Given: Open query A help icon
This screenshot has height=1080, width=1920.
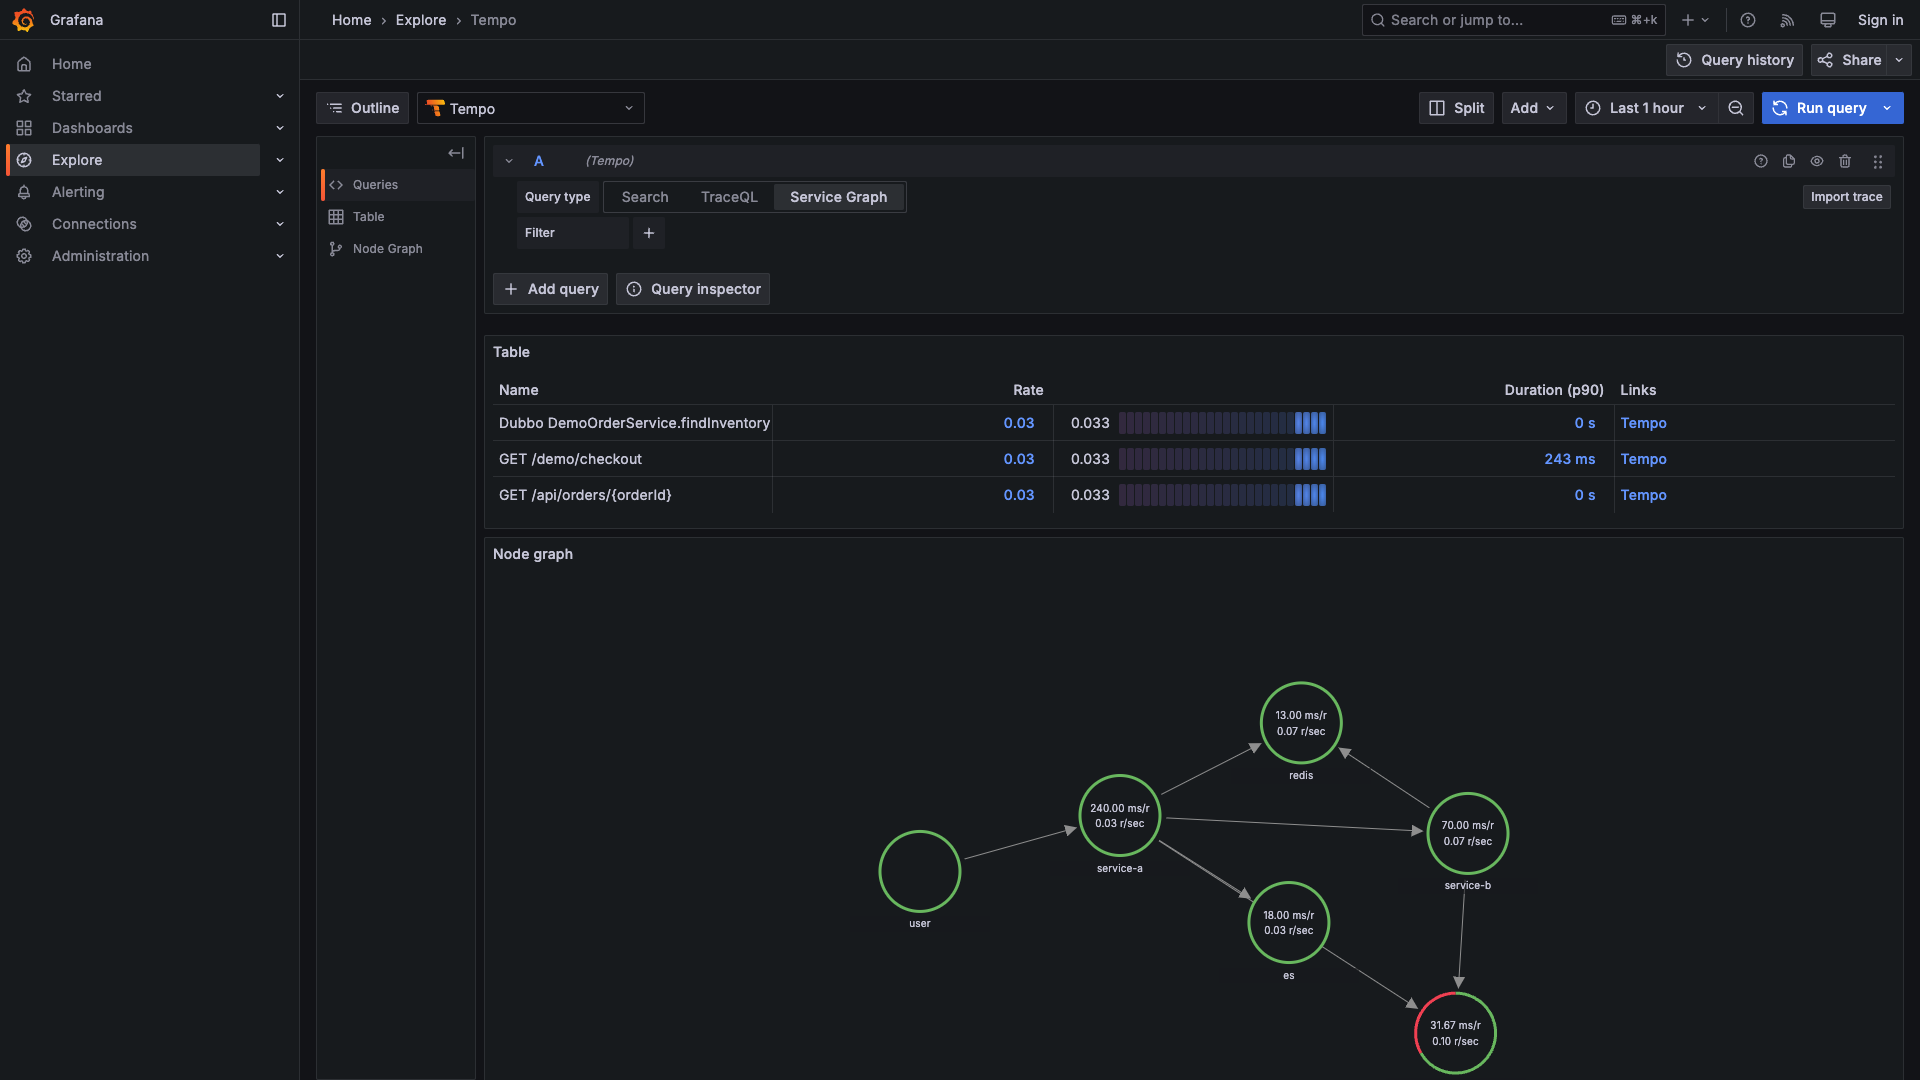Looking at the screenshot, I should pyautogui.click(x=1761, y=161).
